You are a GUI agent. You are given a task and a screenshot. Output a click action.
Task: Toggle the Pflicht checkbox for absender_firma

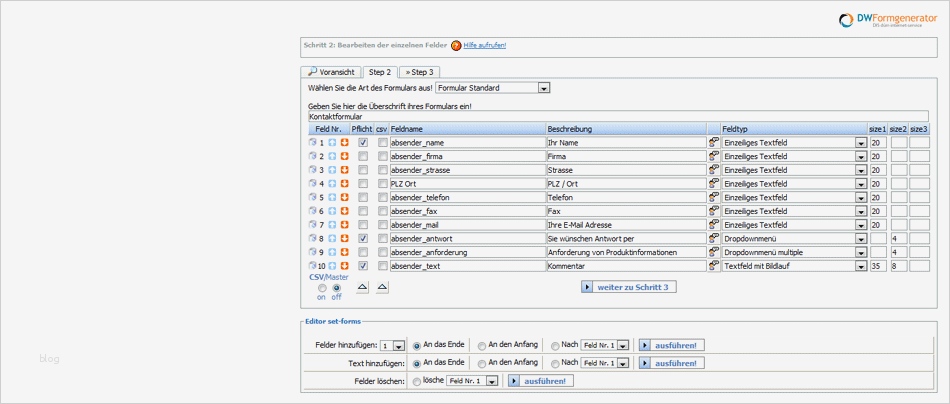(x=363, y=157)
